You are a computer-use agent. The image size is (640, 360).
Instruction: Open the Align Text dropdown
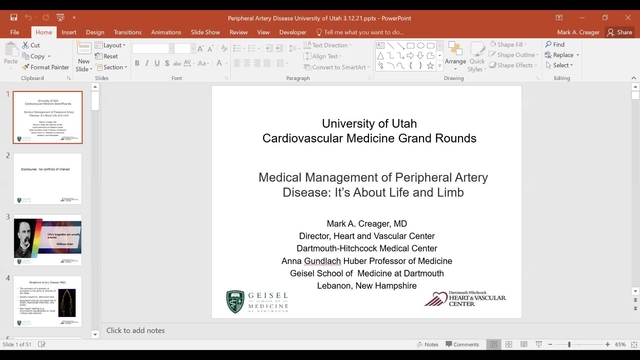pyautogui.click(x=322, y=56)
